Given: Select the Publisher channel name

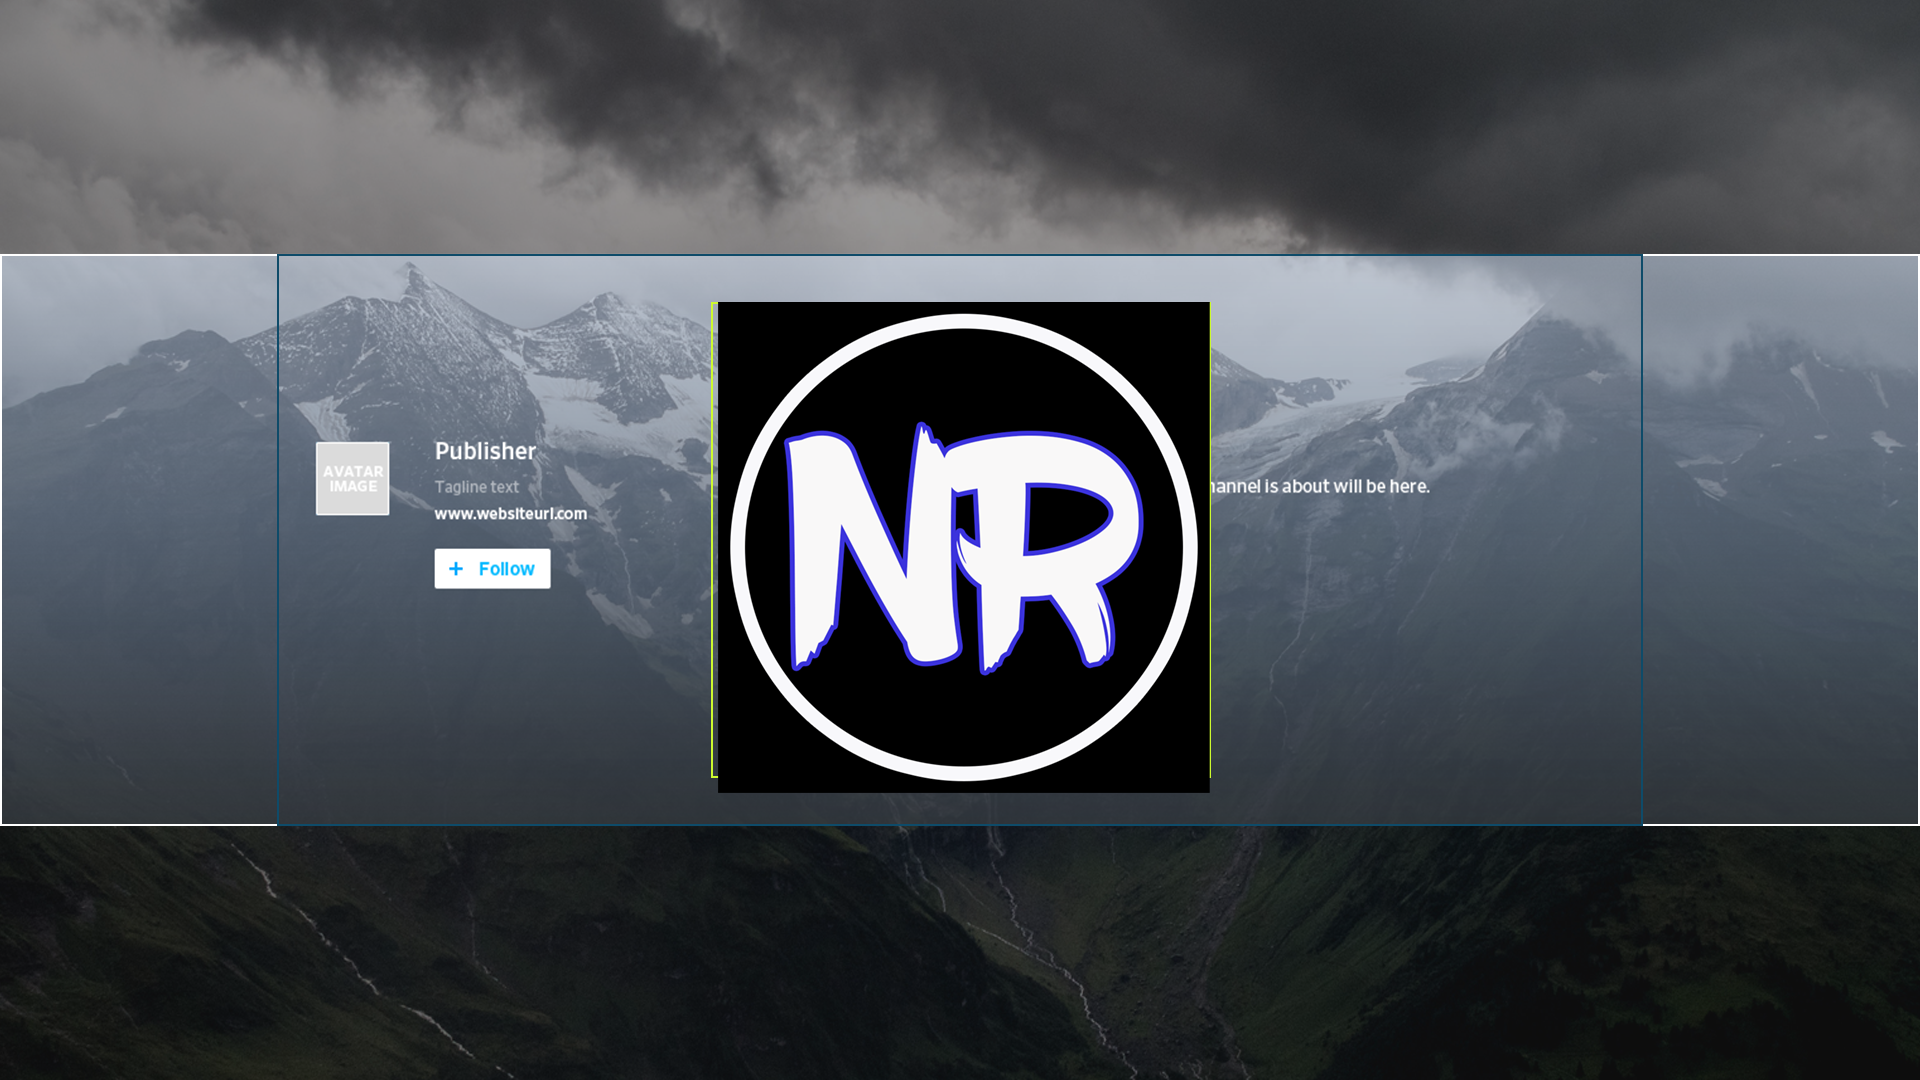Looking at the screenshot, I should (485, 452).
